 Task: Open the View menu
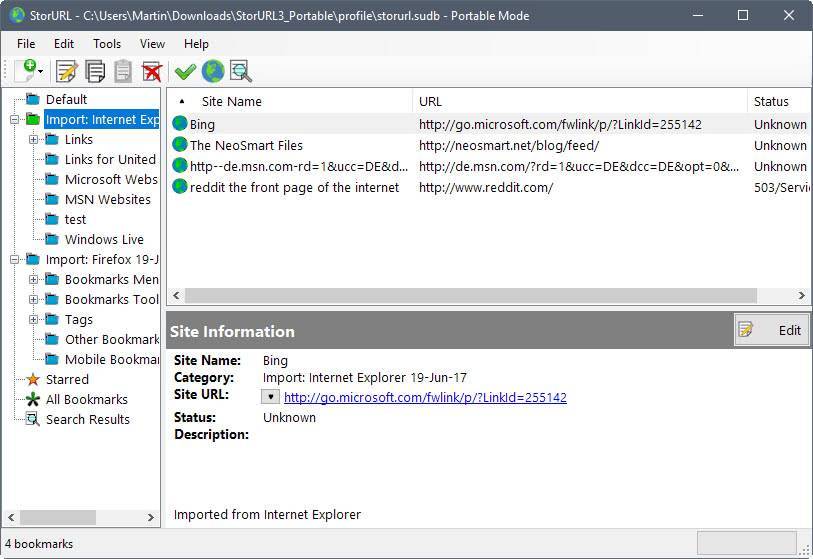click(152, 44)
